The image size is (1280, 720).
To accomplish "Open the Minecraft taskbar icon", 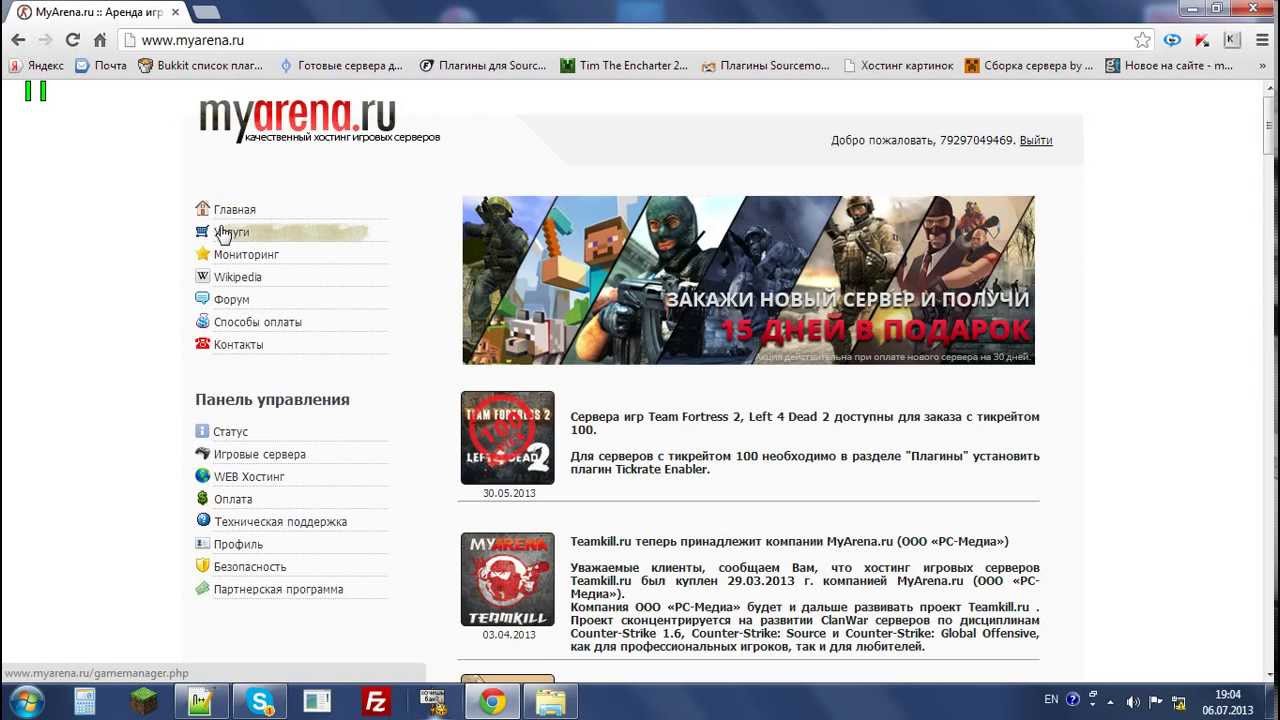I will click(144, 702).
